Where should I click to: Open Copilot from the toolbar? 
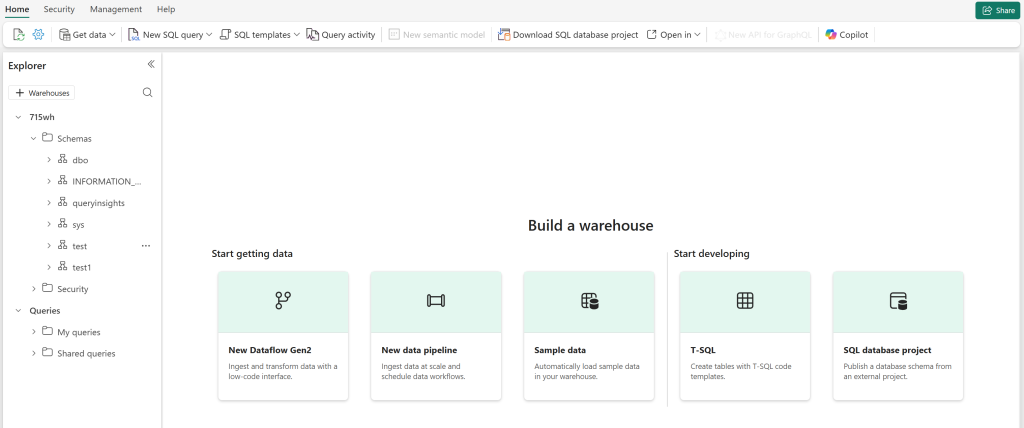coord(846,34)
